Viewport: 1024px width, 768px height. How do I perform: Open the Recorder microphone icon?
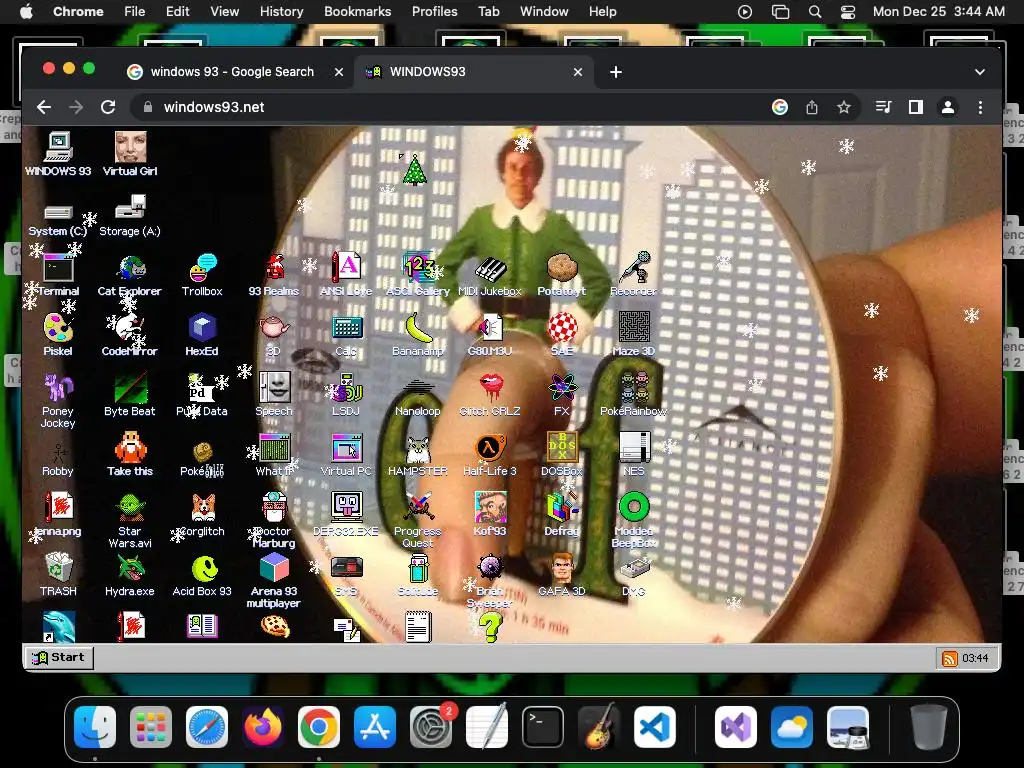(633, 274)
